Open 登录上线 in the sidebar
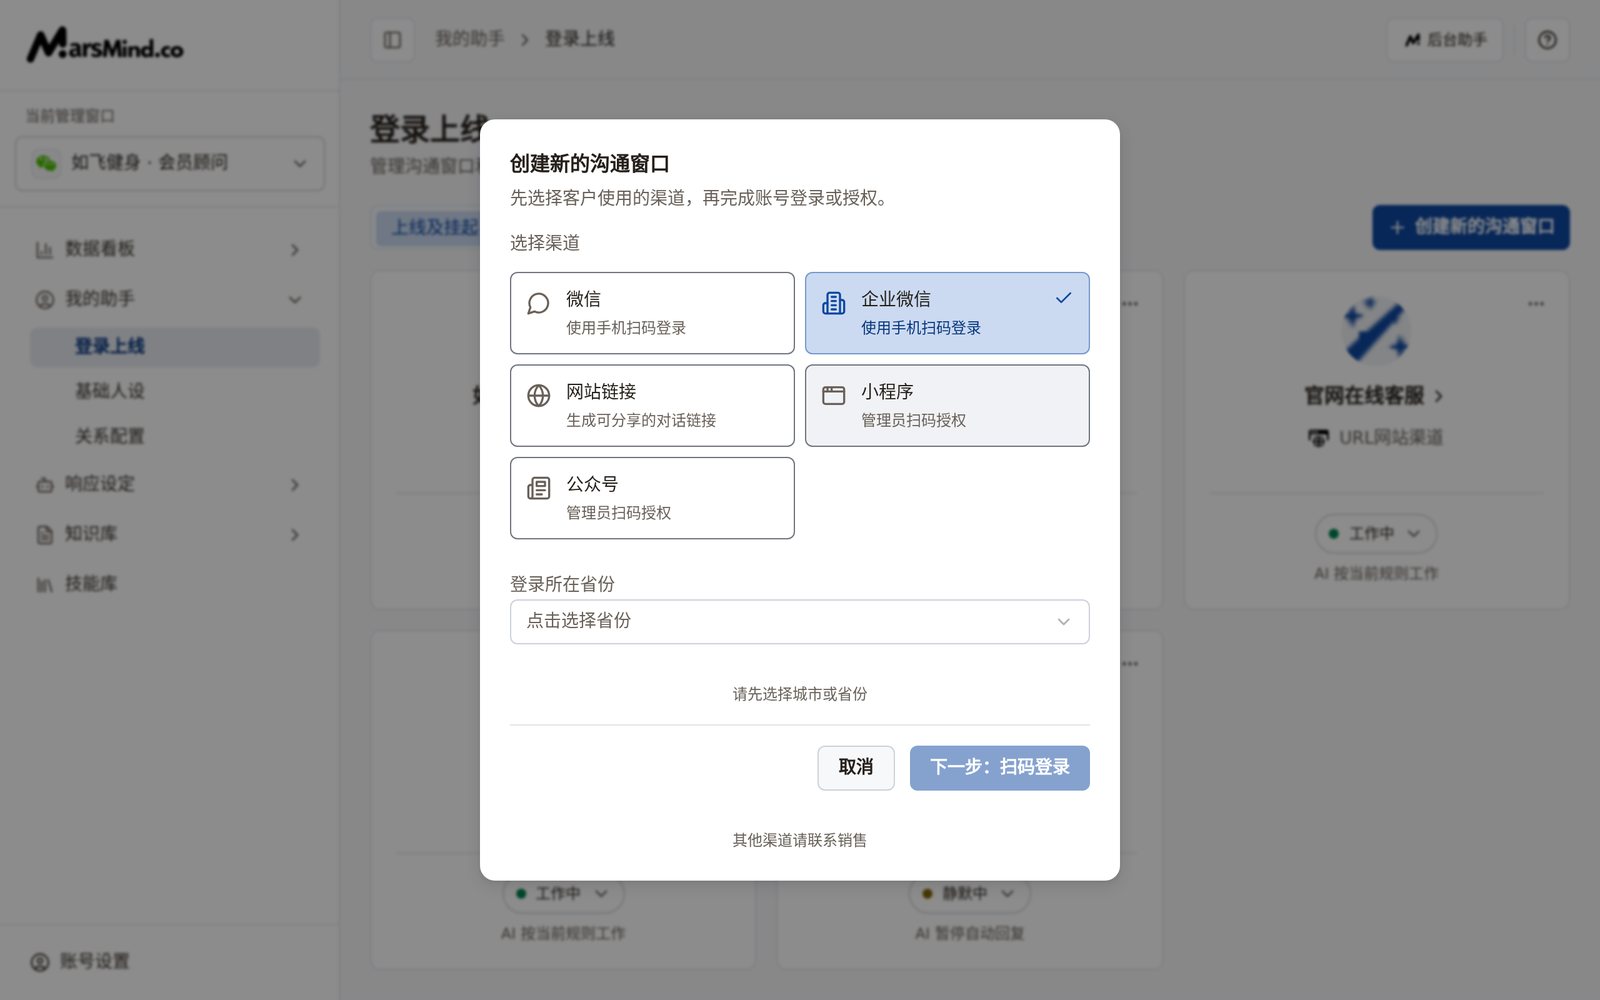This screenshot has height=1000, width=1600. [x=175, y=346]
